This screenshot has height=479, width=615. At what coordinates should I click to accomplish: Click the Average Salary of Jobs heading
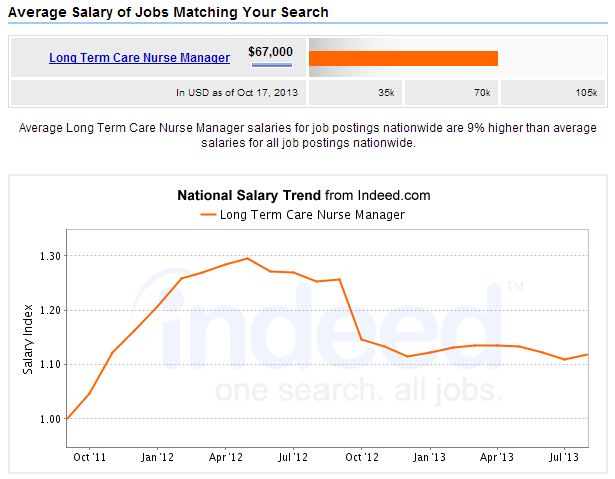coord(168,13)
